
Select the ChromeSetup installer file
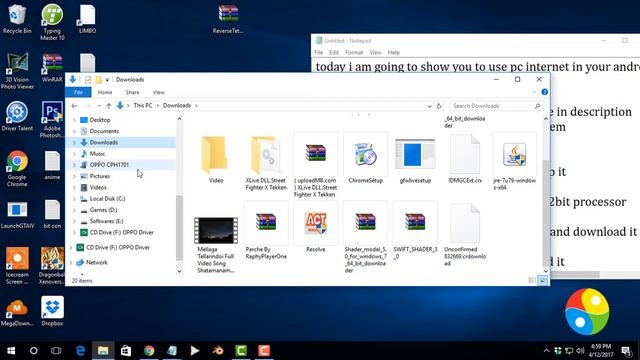pyautogui.click(x=365, y=159)
